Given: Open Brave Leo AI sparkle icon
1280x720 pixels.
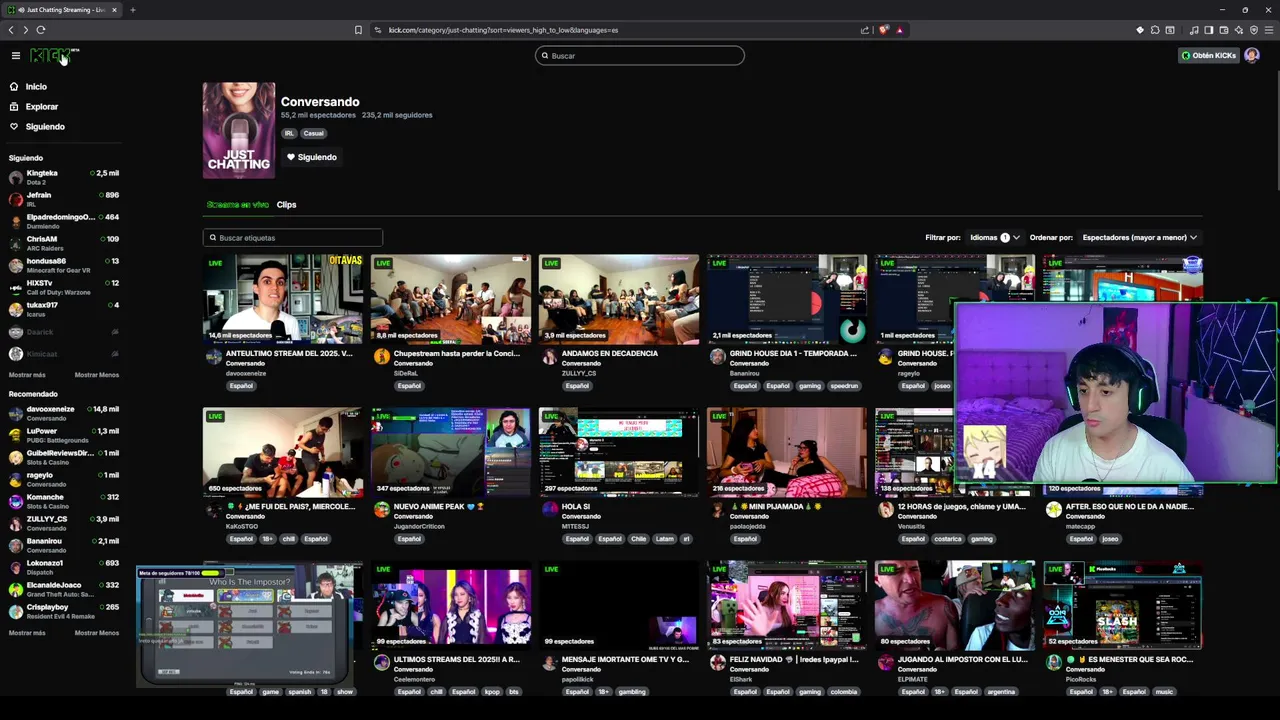Looking at the screenshot, I should [x=1239, y=30].
